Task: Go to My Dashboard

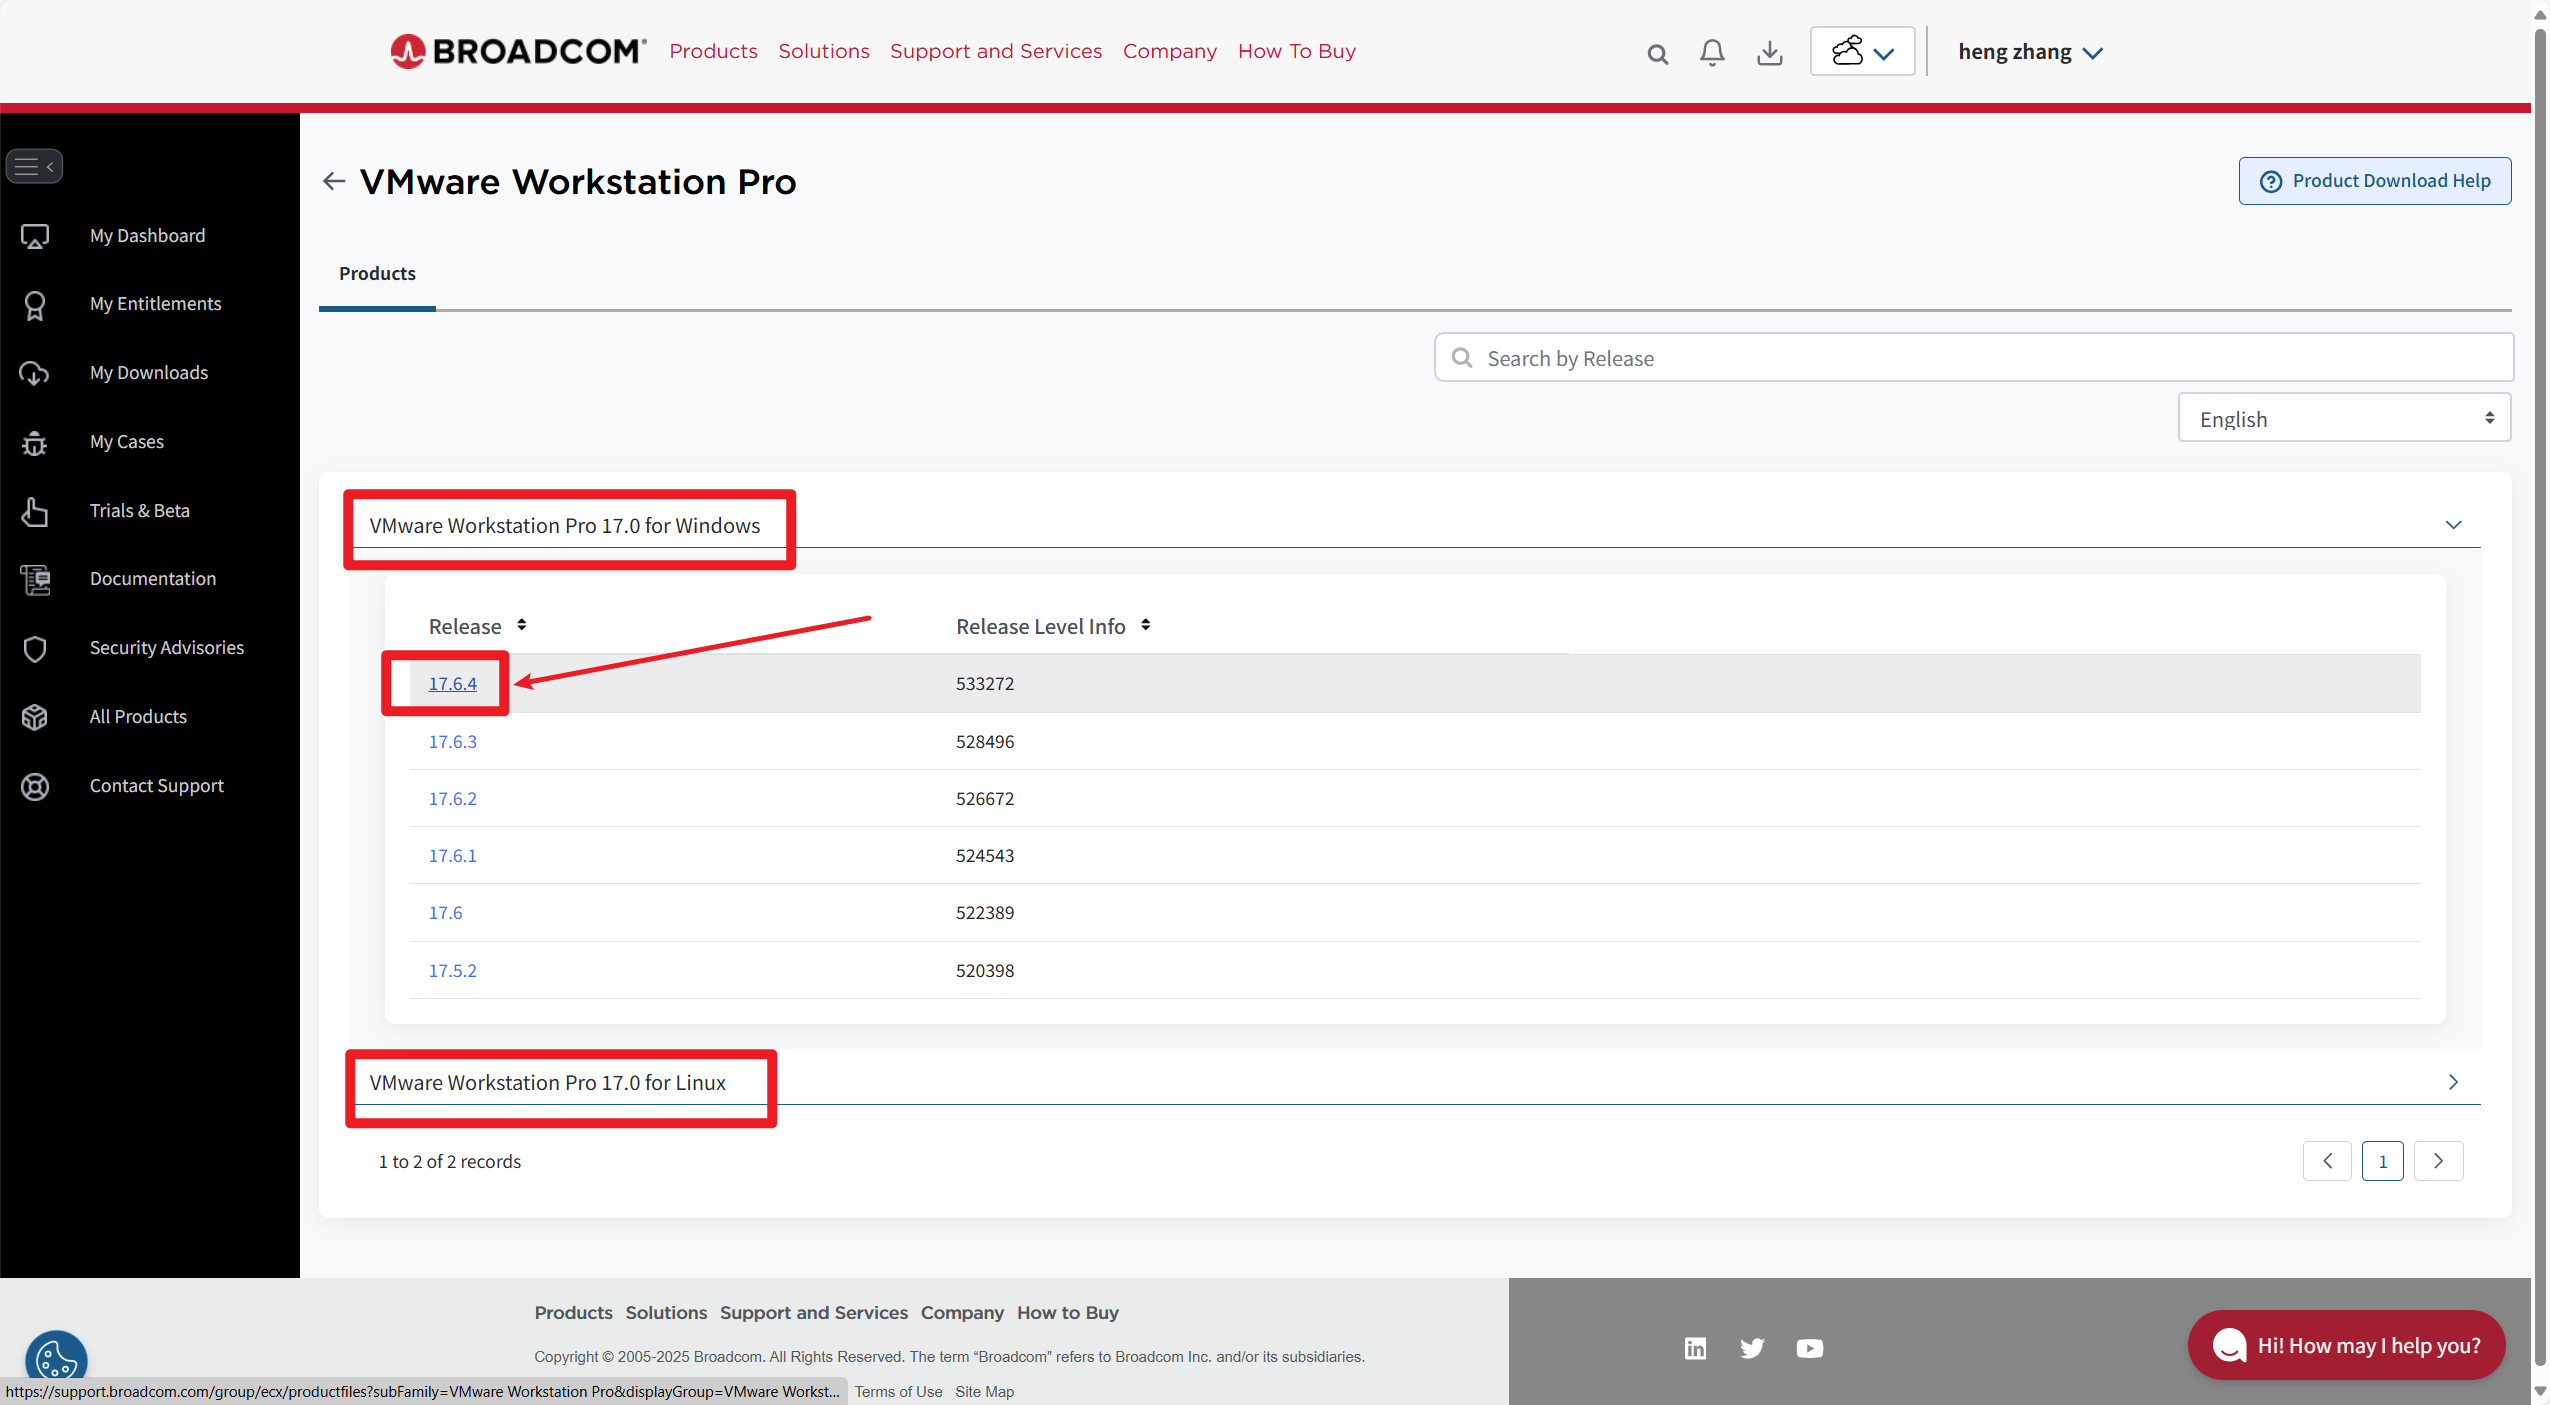Action: (147, 236)
